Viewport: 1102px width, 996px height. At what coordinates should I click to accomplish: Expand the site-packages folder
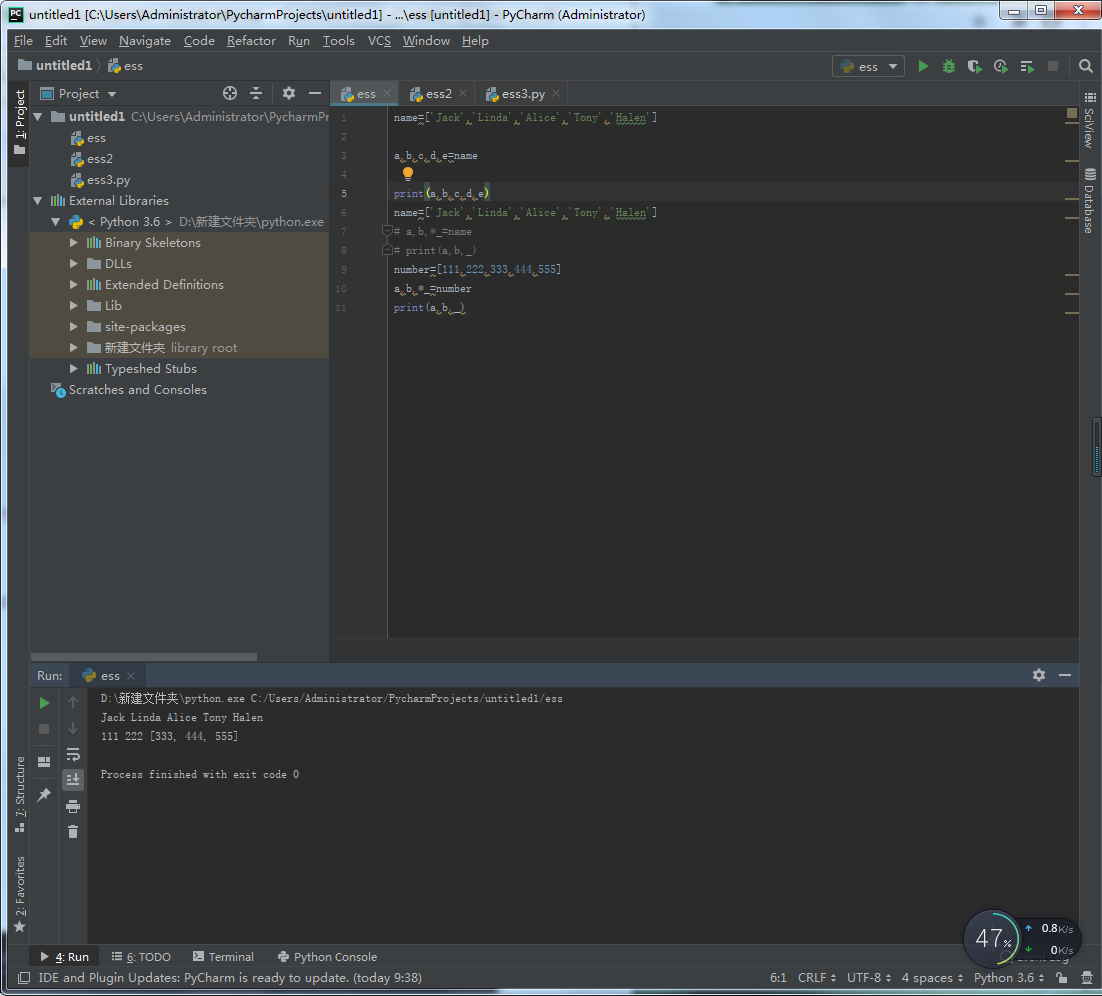74,327
